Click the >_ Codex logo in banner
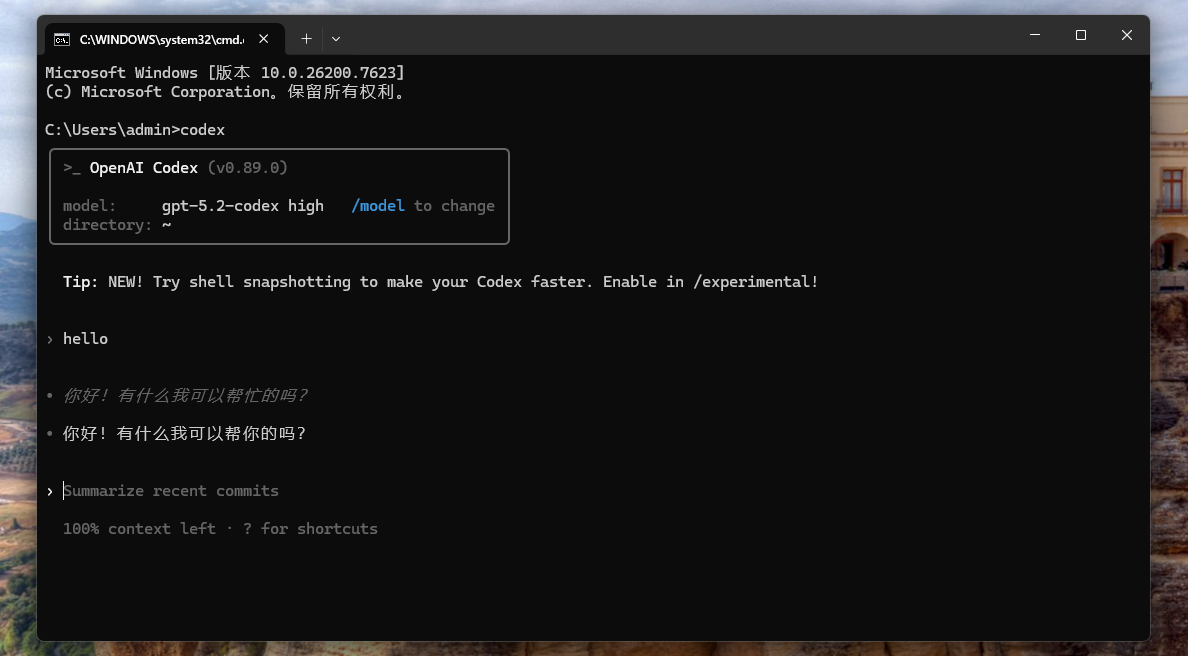The image size is (1188, 656). click(72, 168)
